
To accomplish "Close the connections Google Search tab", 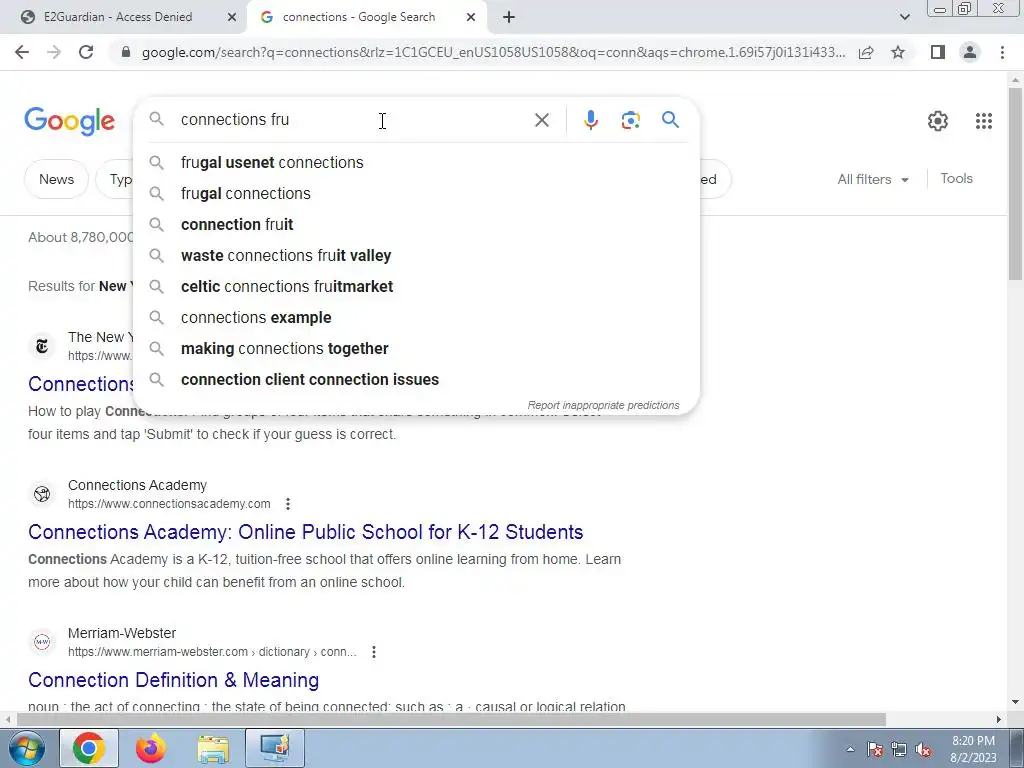I will click(471, 17).
